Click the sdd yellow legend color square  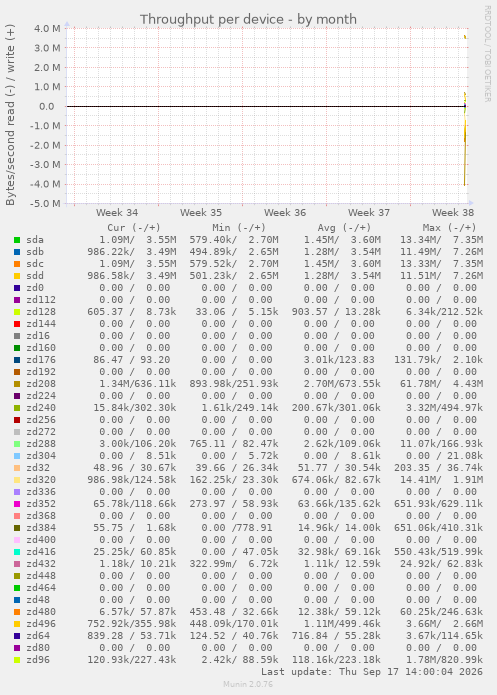coord(17,276)
